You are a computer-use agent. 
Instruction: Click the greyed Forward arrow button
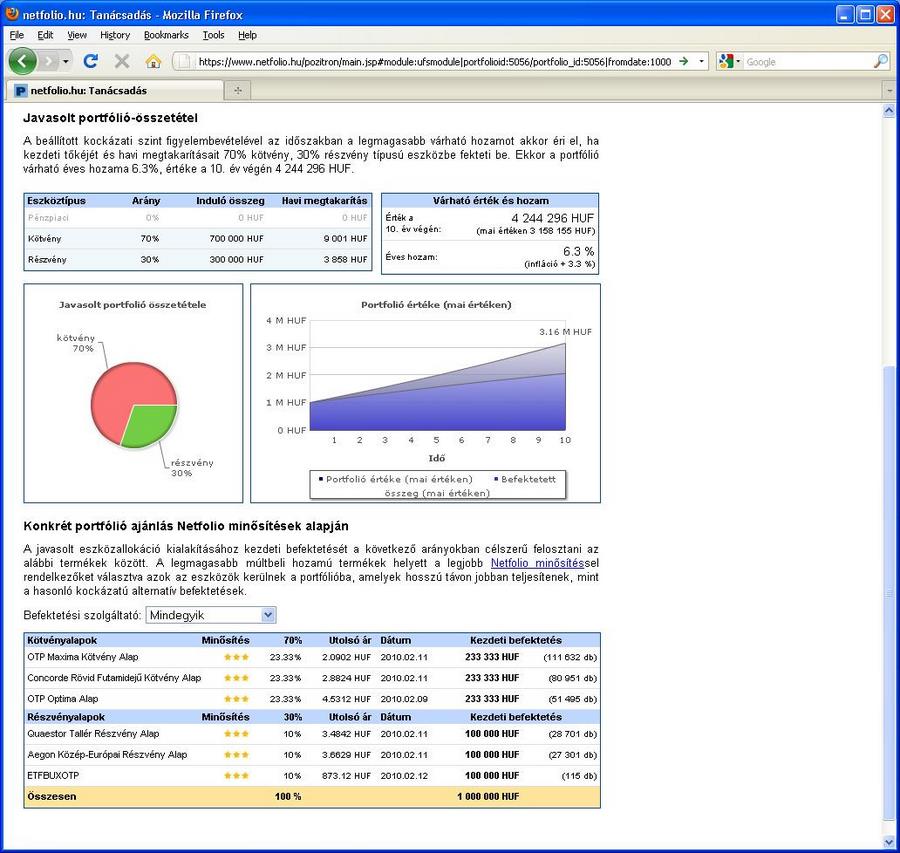tap(49, 61)
